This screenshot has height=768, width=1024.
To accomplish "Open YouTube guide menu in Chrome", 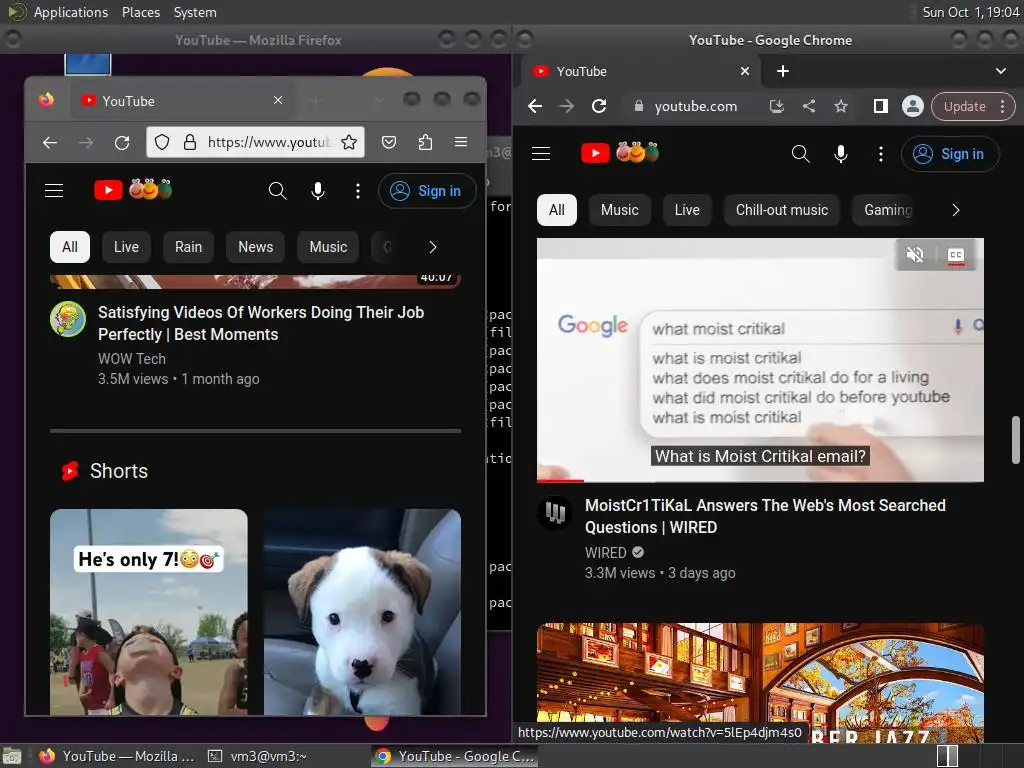I will pyautogui.click(x=541, y=154).
